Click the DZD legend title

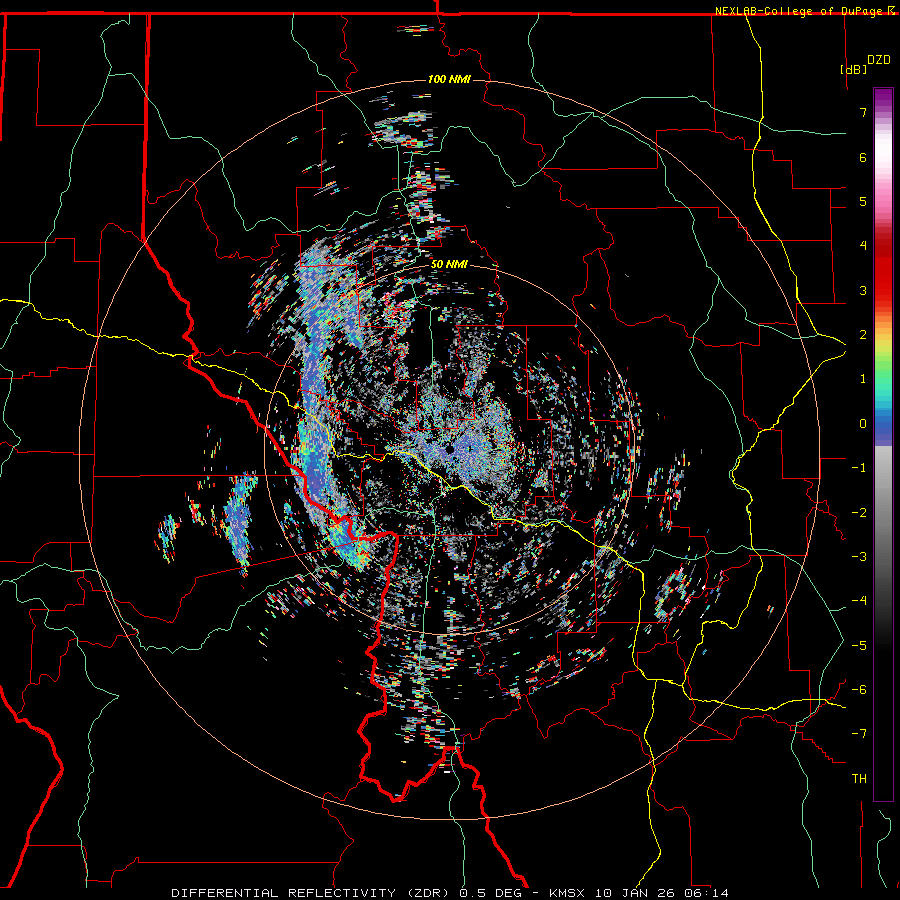pos(879,60)
